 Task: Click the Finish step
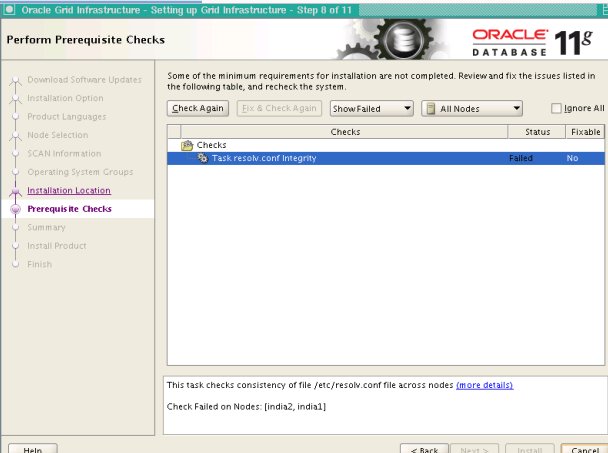pos(39,264)
